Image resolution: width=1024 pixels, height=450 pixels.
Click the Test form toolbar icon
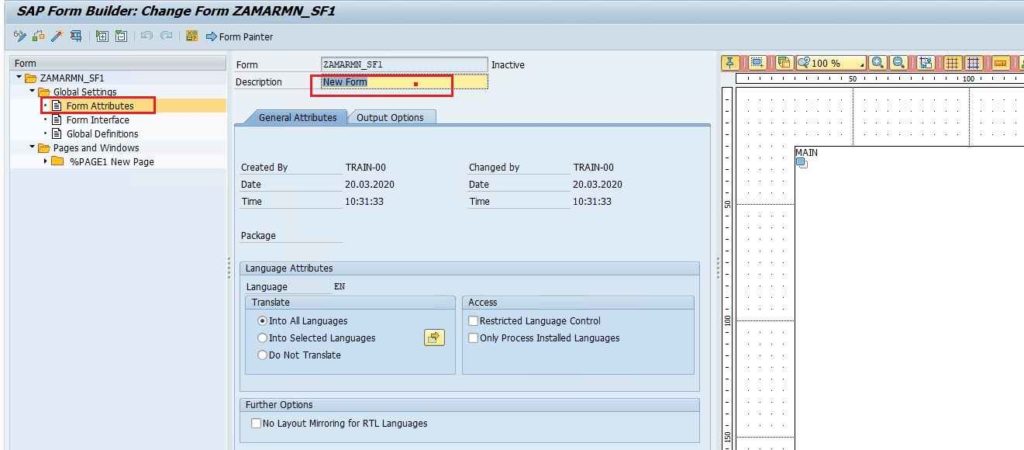tap(76, 37)
